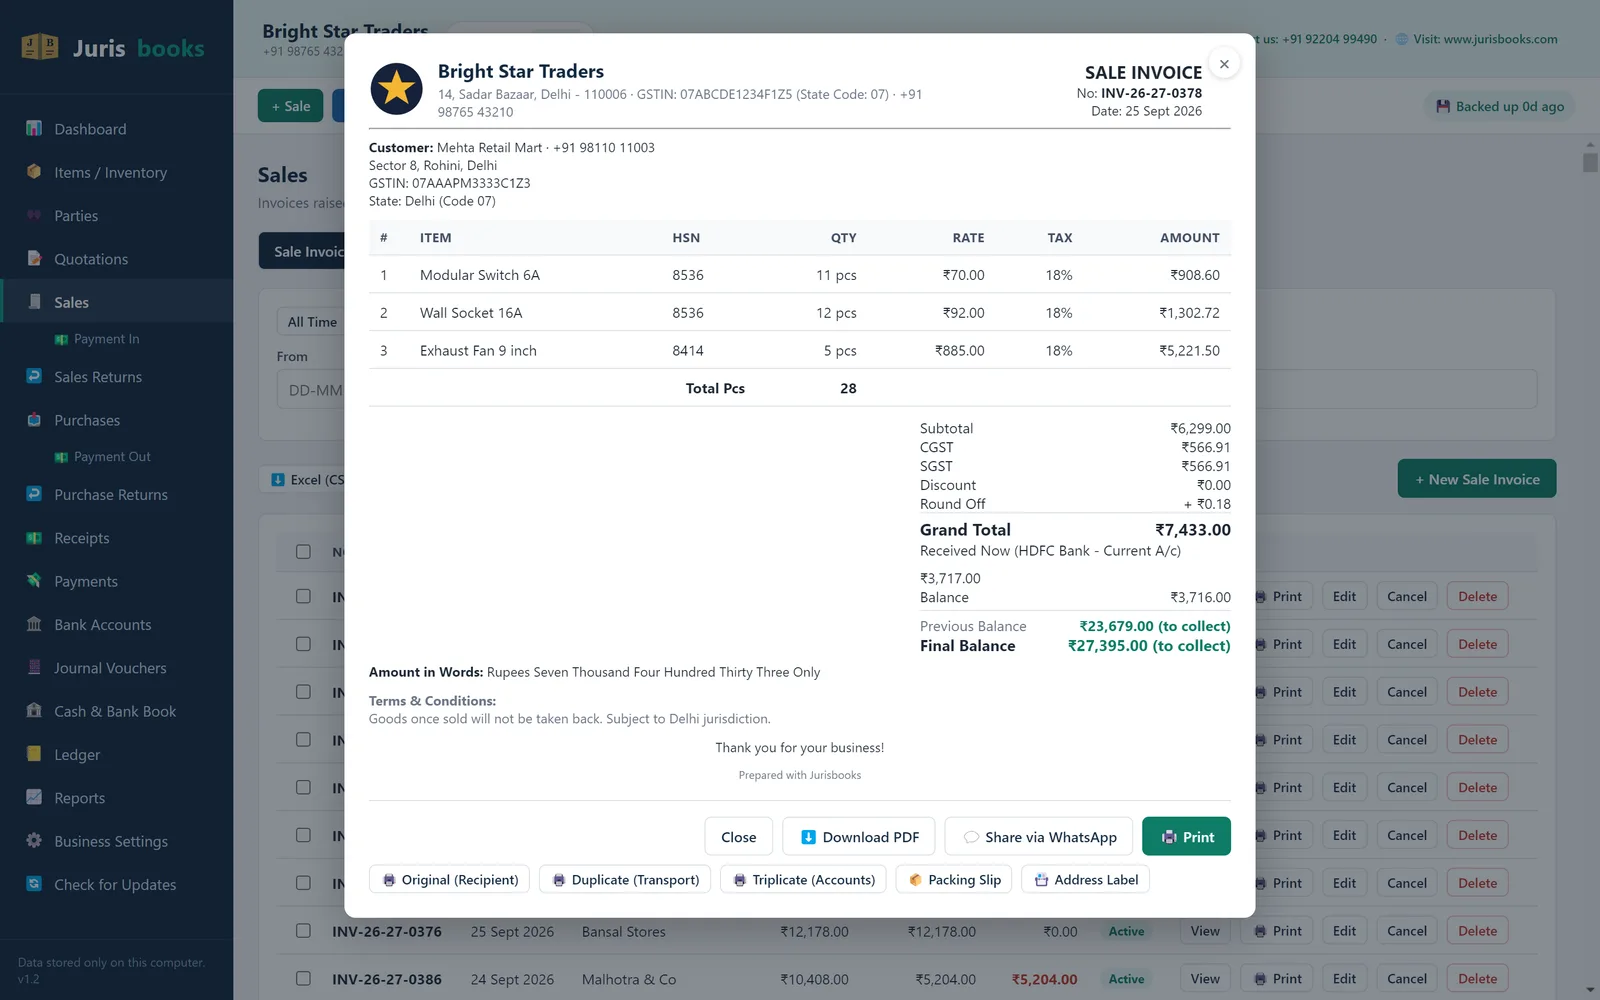
Task: Click the Business Settings gear icon
Action: [34, 841]
